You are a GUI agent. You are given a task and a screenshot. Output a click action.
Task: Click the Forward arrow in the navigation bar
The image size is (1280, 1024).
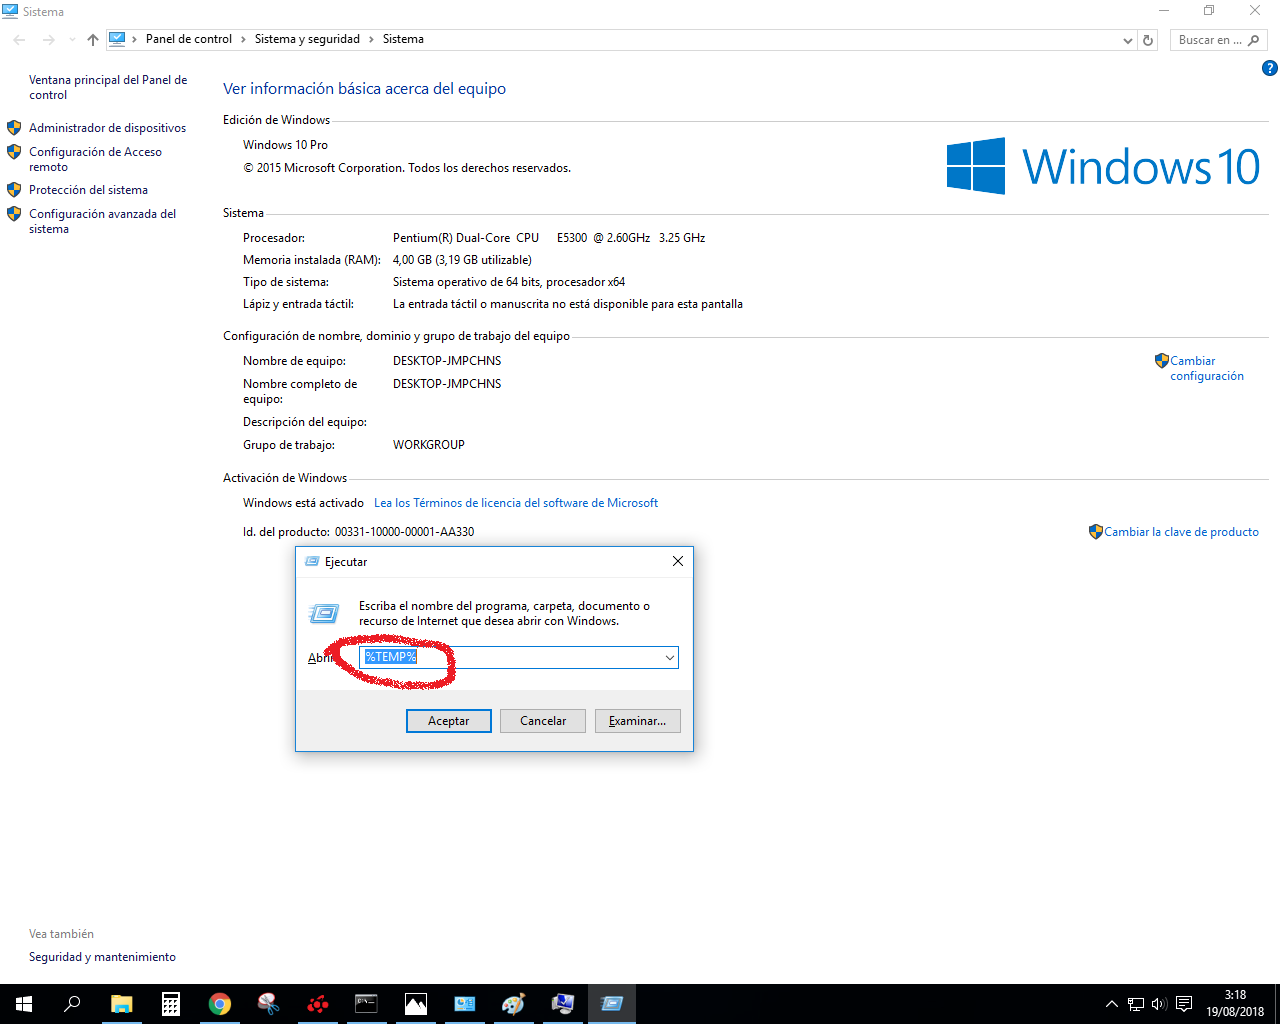[x=48, y=40]
